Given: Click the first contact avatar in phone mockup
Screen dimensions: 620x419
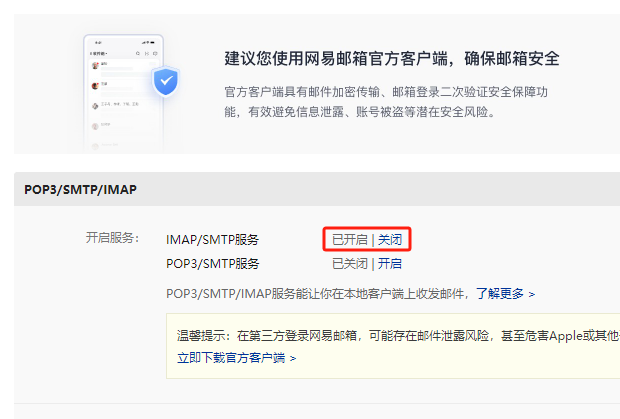Looking at the screenshot, I should pos(96,65).
